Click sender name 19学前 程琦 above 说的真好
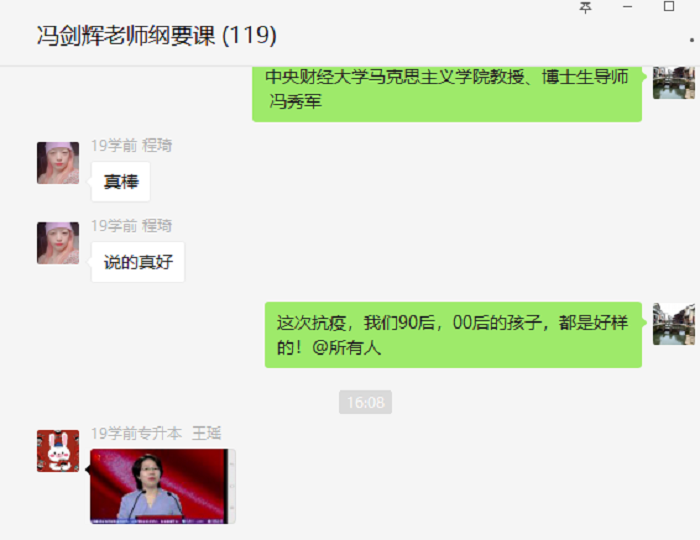The image size is (700, 540). [x=132, y=226]
